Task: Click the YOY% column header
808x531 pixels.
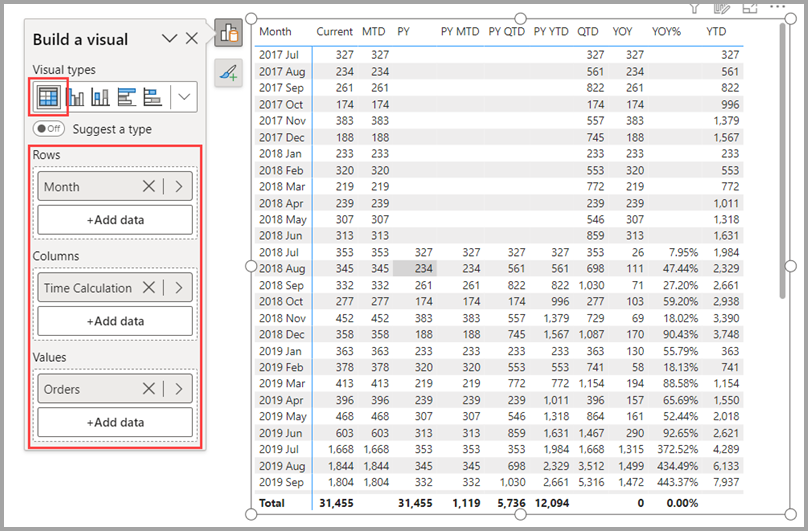Action: pyautogui.click(x=666, y=32)
